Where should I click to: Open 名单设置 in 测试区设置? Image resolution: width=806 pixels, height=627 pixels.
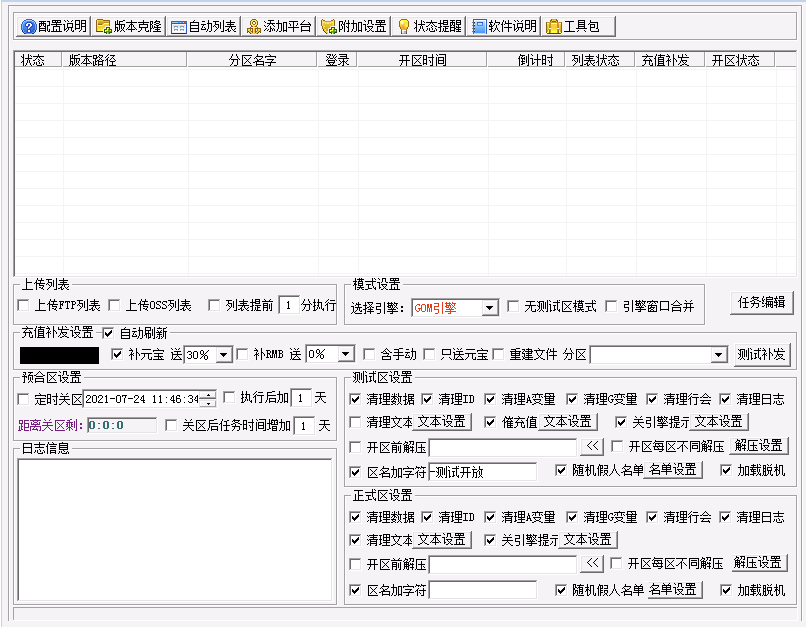673,470
